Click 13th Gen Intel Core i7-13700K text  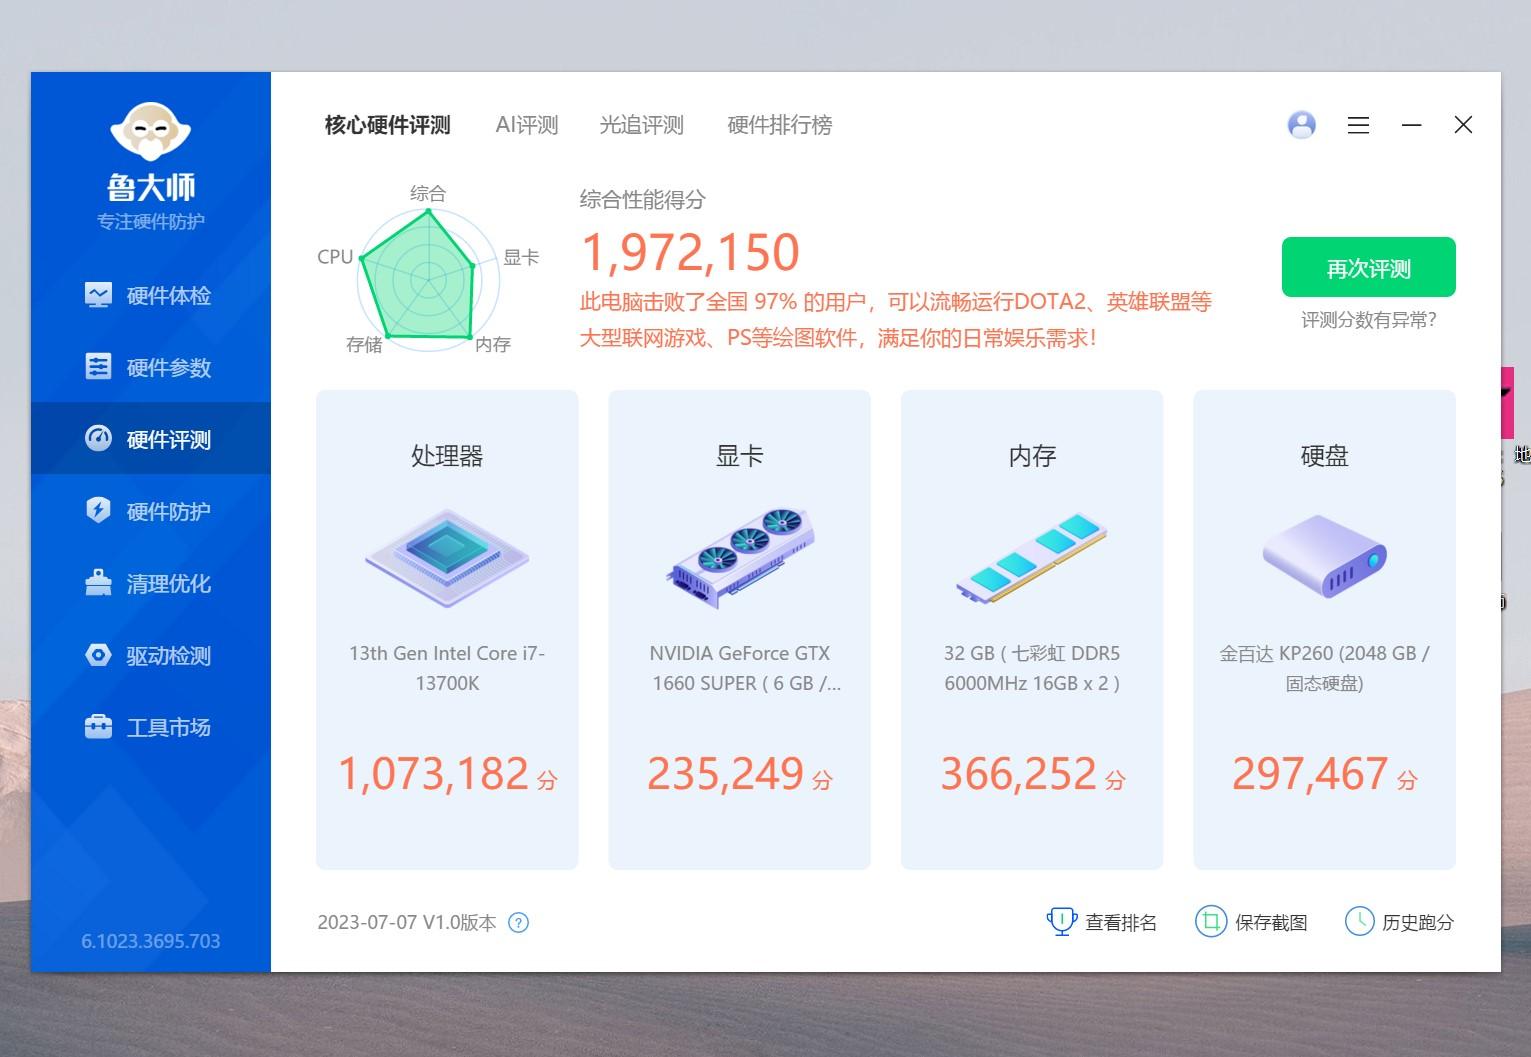click(447, 668)
